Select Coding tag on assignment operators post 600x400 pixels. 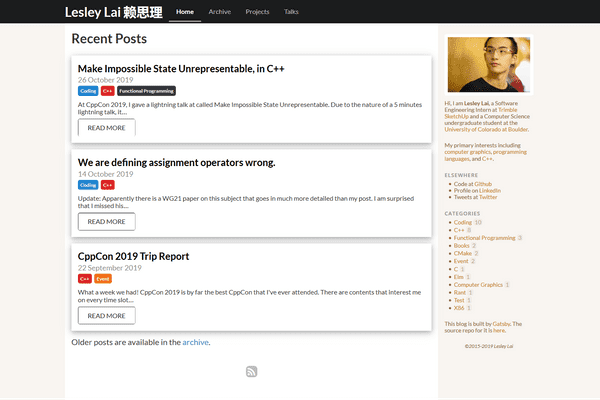tap(88, 185)
